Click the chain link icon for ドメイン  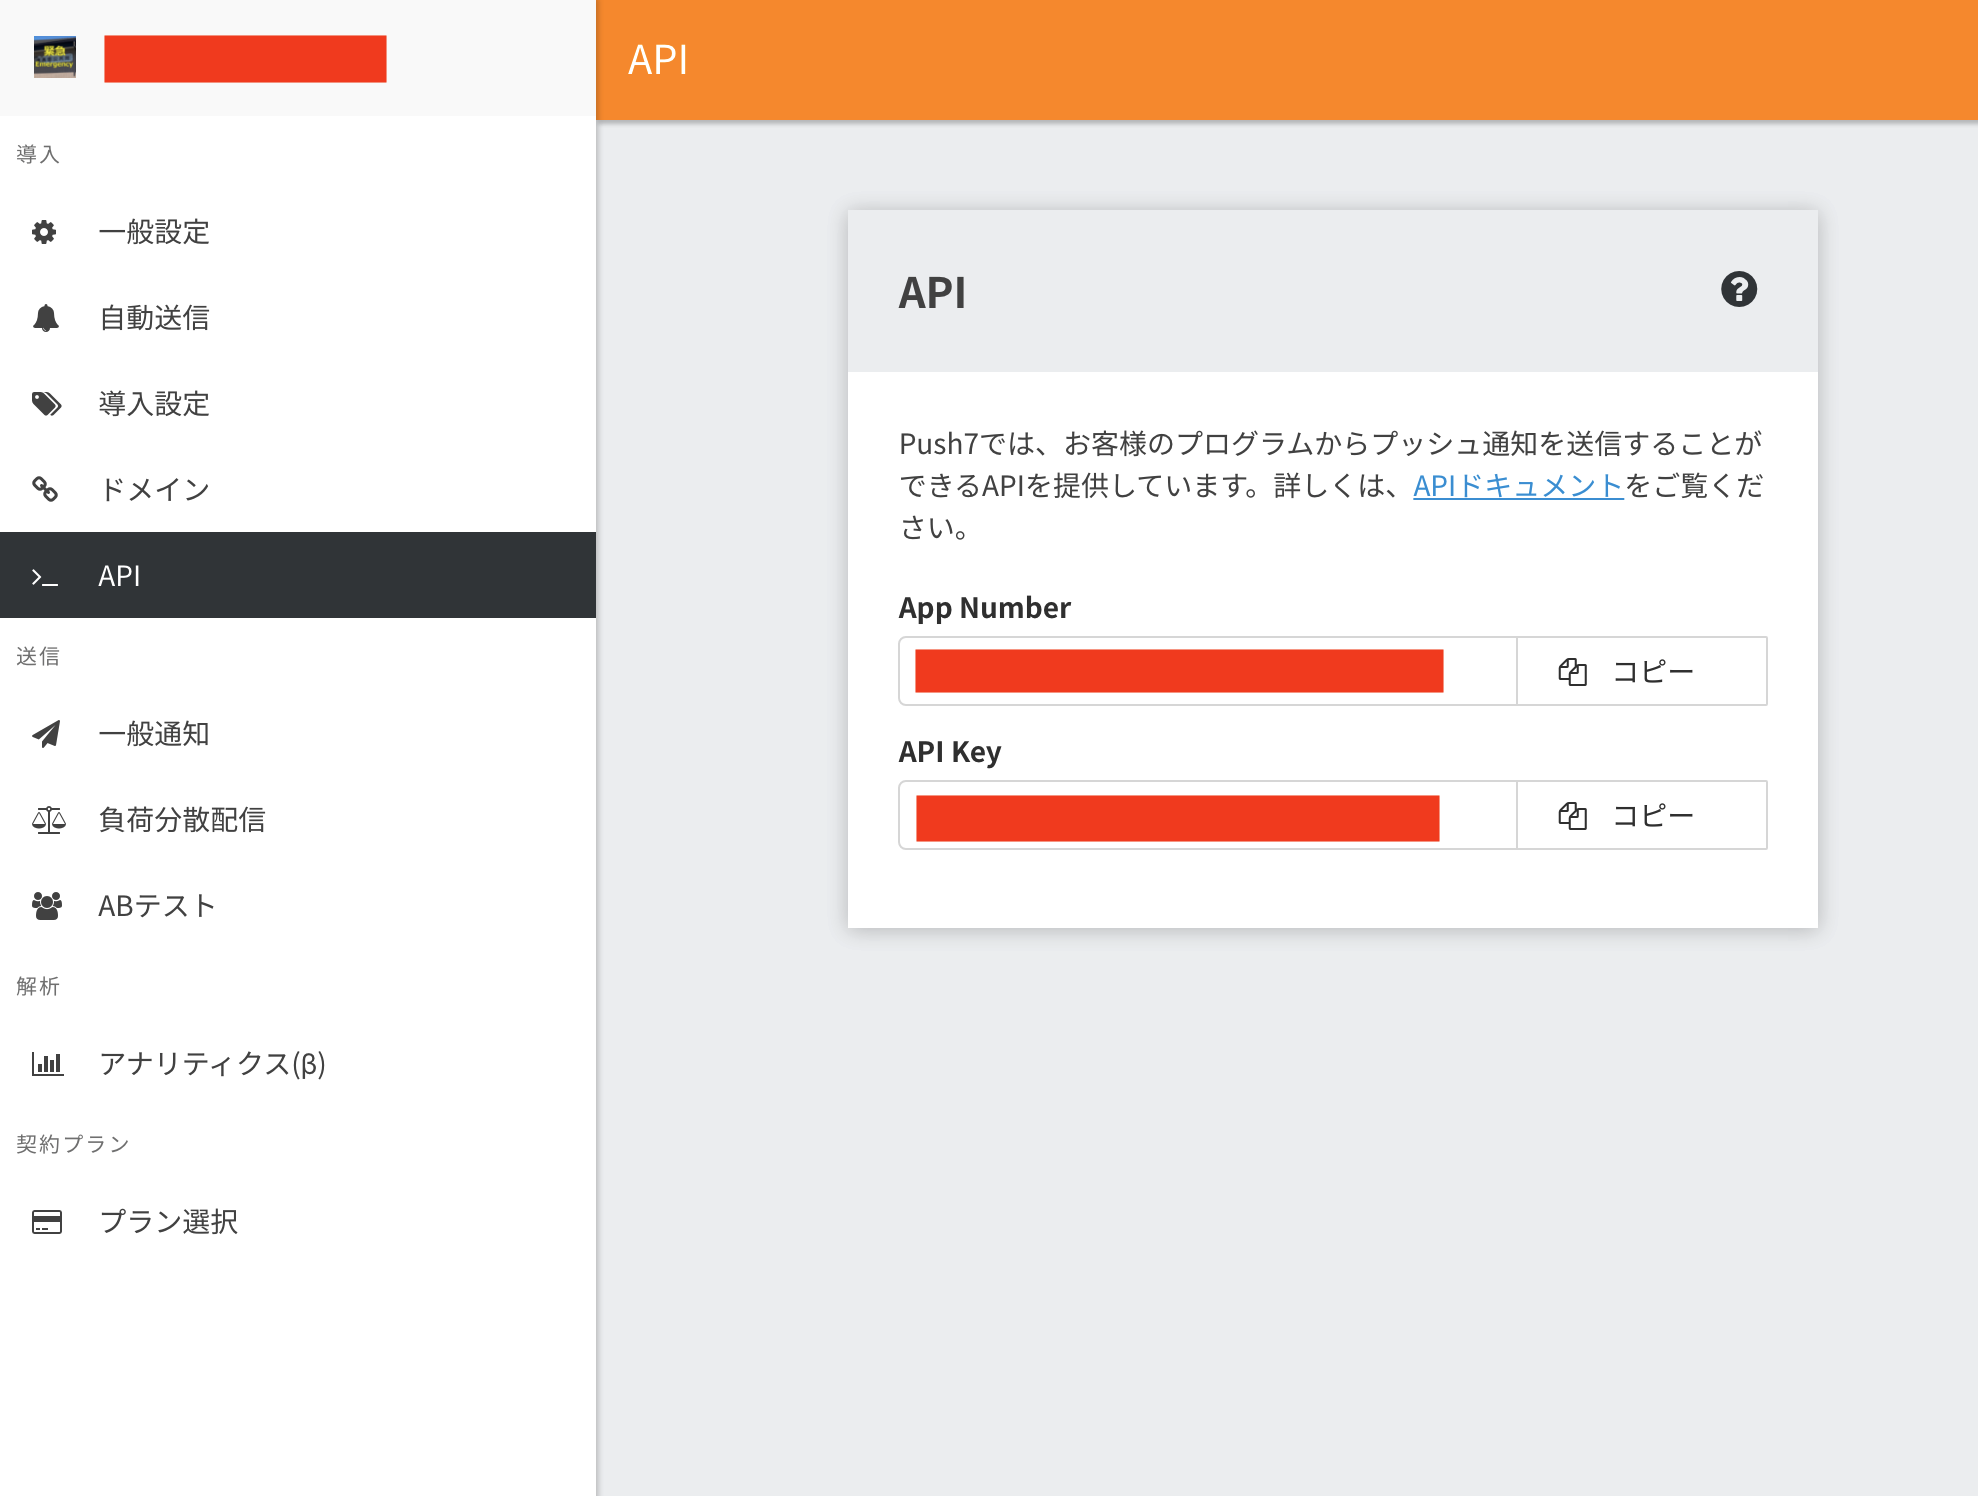click(x=45, y=489)
